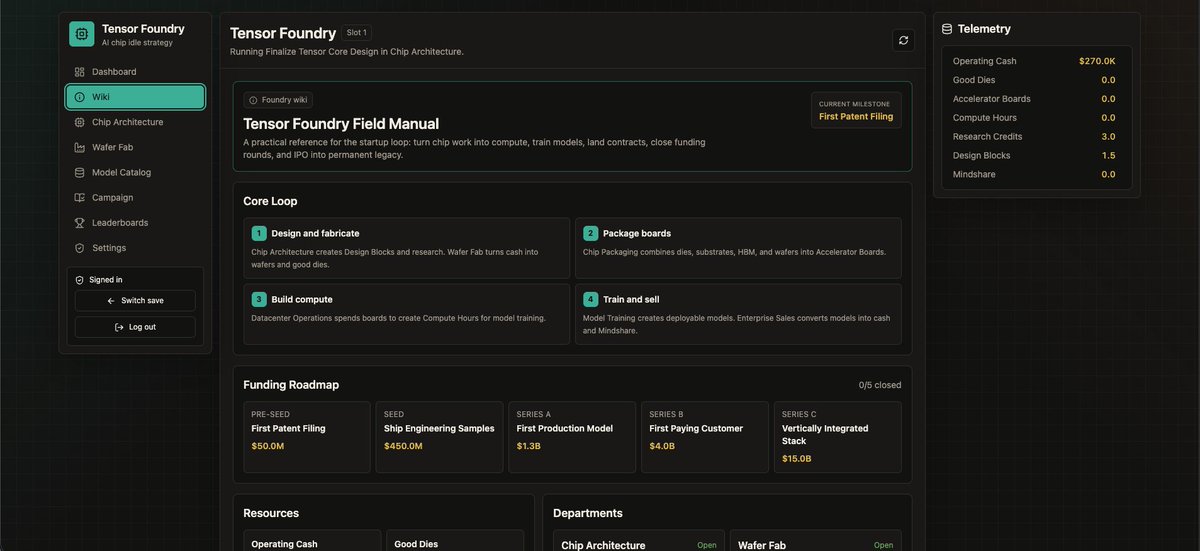Click step number 4 badge in Core Loop
Image resolution: width=1200 pixels, height=551 pixels.
pyautogui.click(x=590, y=299)
